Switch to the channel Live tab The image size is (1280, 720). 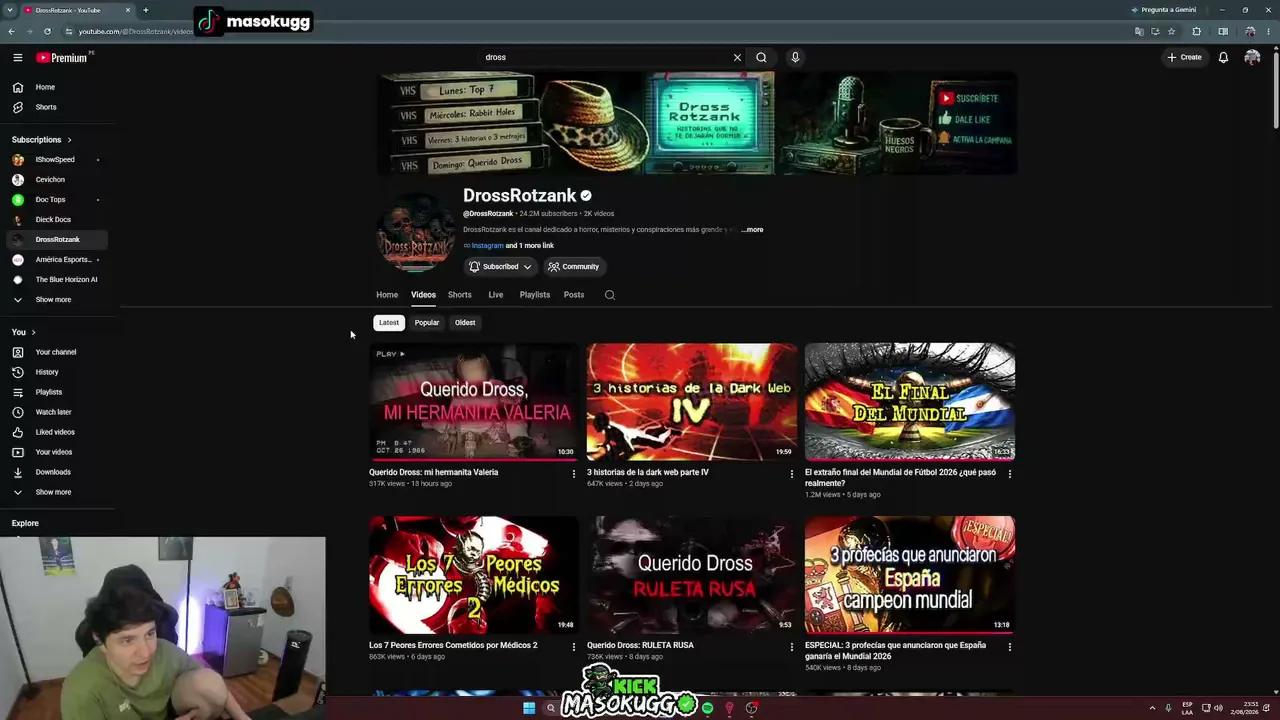point(496,295)
